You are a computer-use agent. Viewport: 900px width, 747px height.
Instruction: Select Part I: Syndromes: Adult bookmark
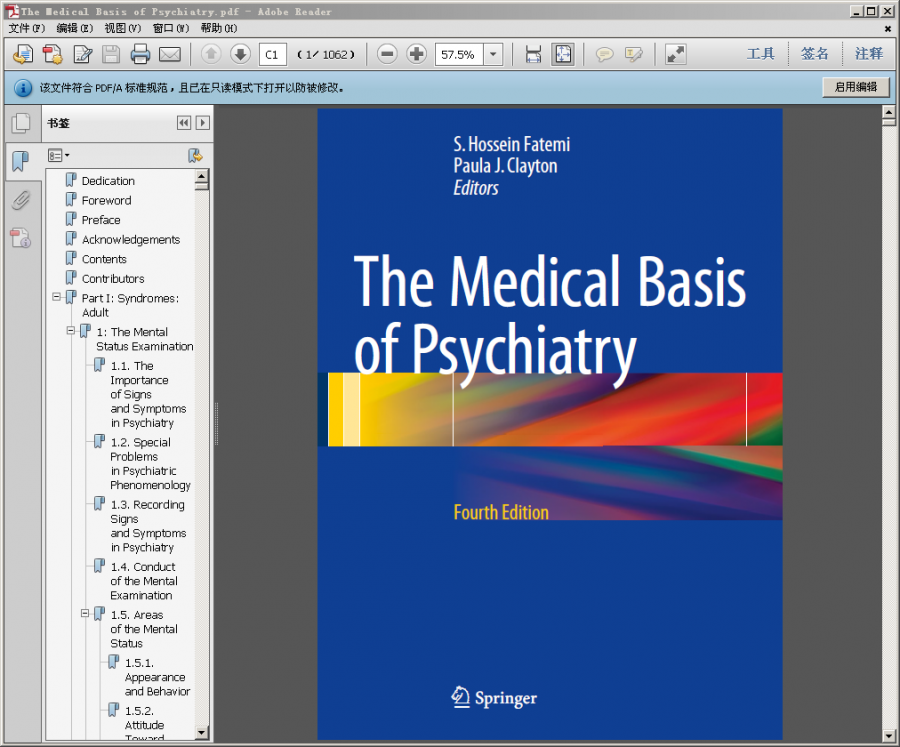[130, 305]
